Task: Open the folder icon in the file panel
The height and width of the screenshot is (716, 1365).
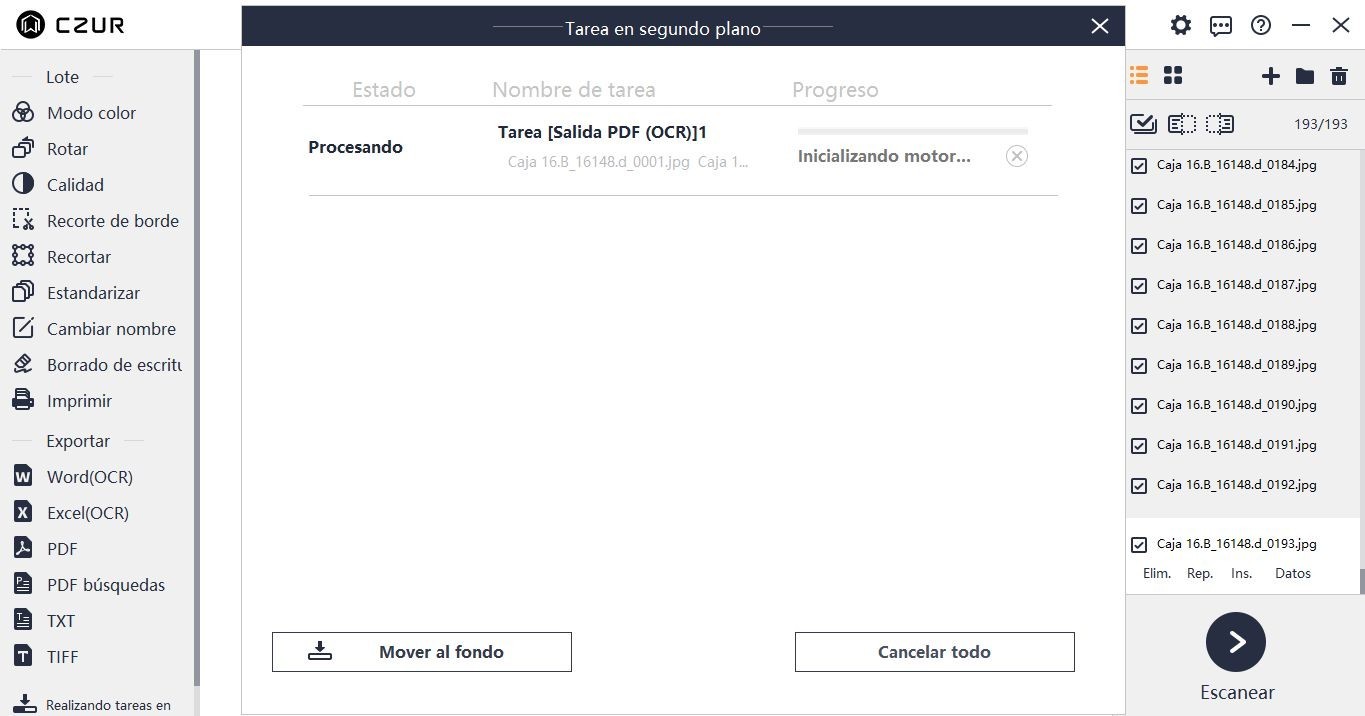Action: point(1304,76)
